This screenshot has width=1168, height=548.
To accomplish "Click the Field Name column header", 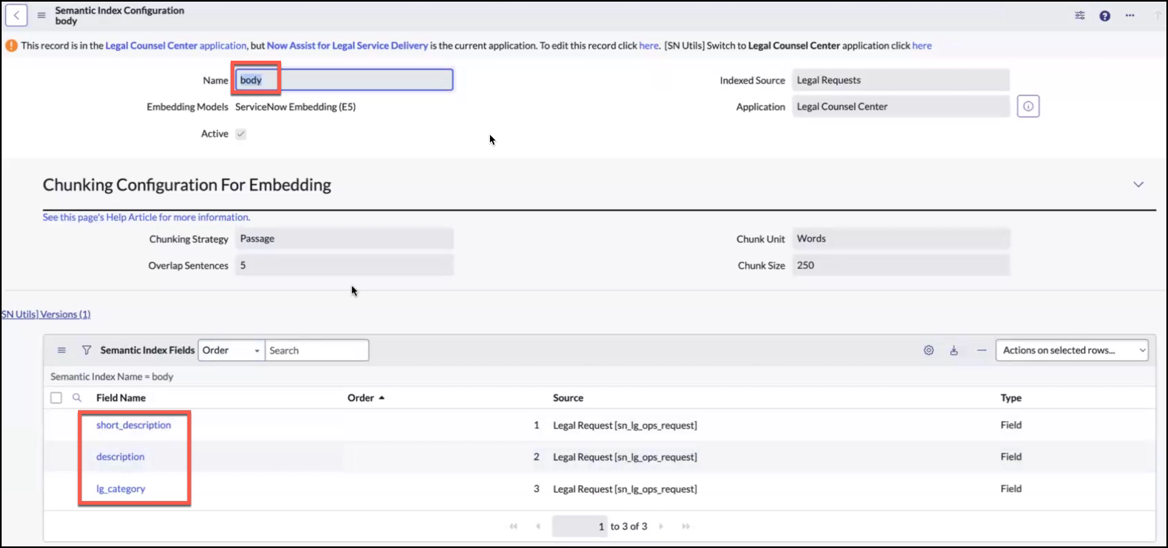I will [121, 398].
